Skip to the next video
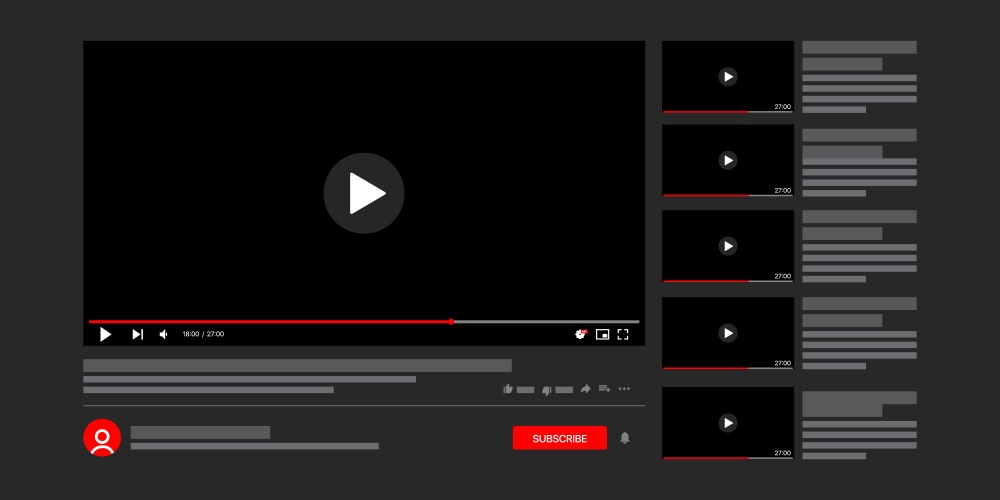Viewport: 1000px width, 500px height. [x=137, y=334]
